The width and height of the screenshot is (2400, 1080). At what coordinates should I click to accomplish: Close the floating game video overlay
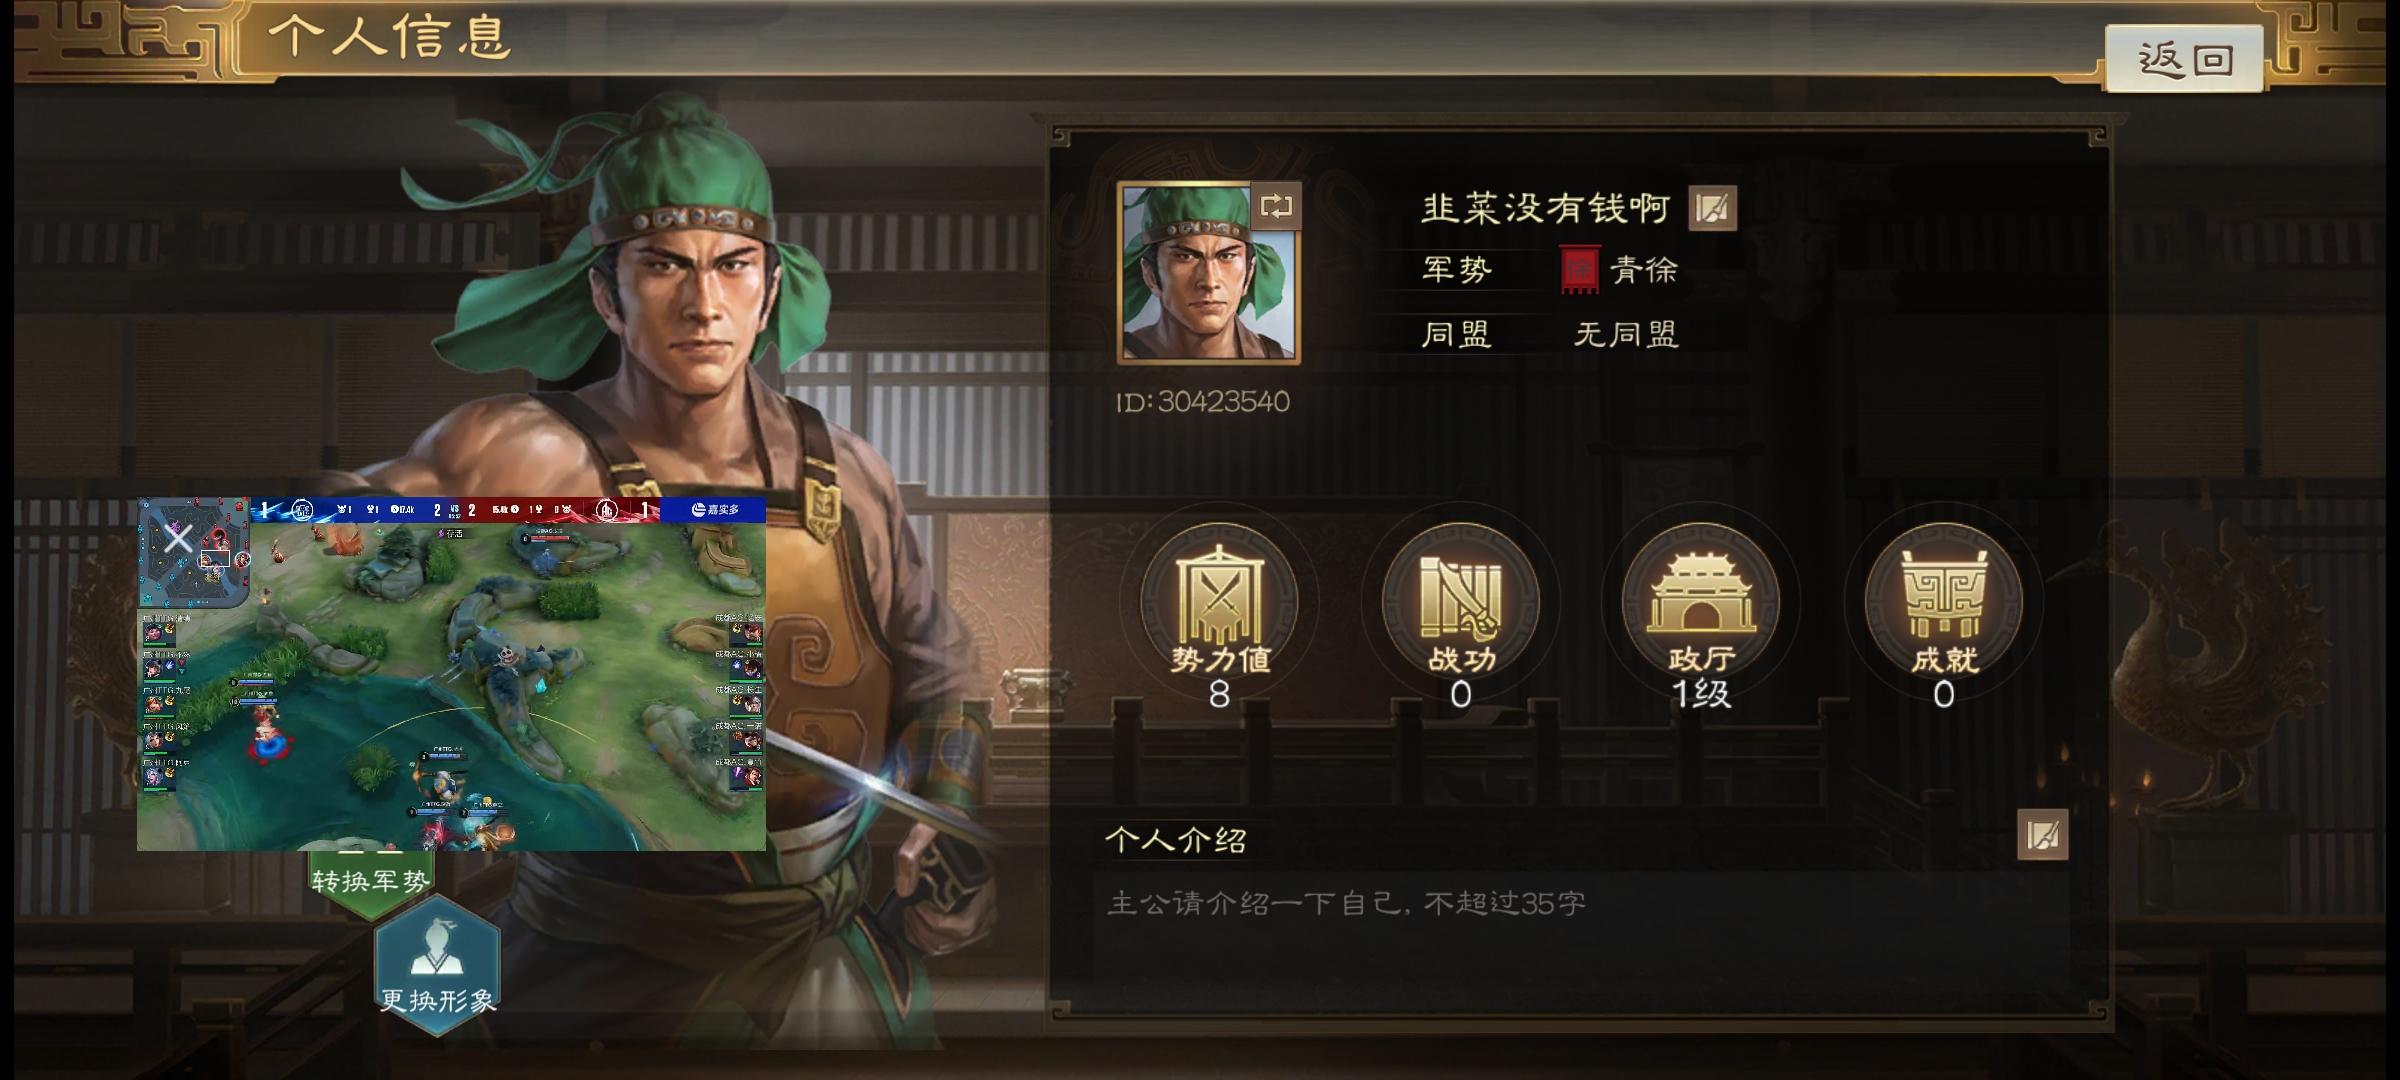[x=178, y=539]
